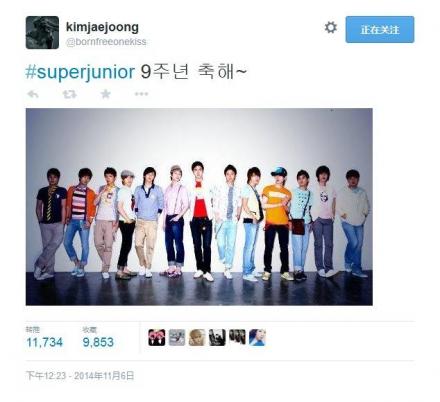Enlarge the attached group photo
The width and height of the screenshot is (440, 402).
point(199,207)
